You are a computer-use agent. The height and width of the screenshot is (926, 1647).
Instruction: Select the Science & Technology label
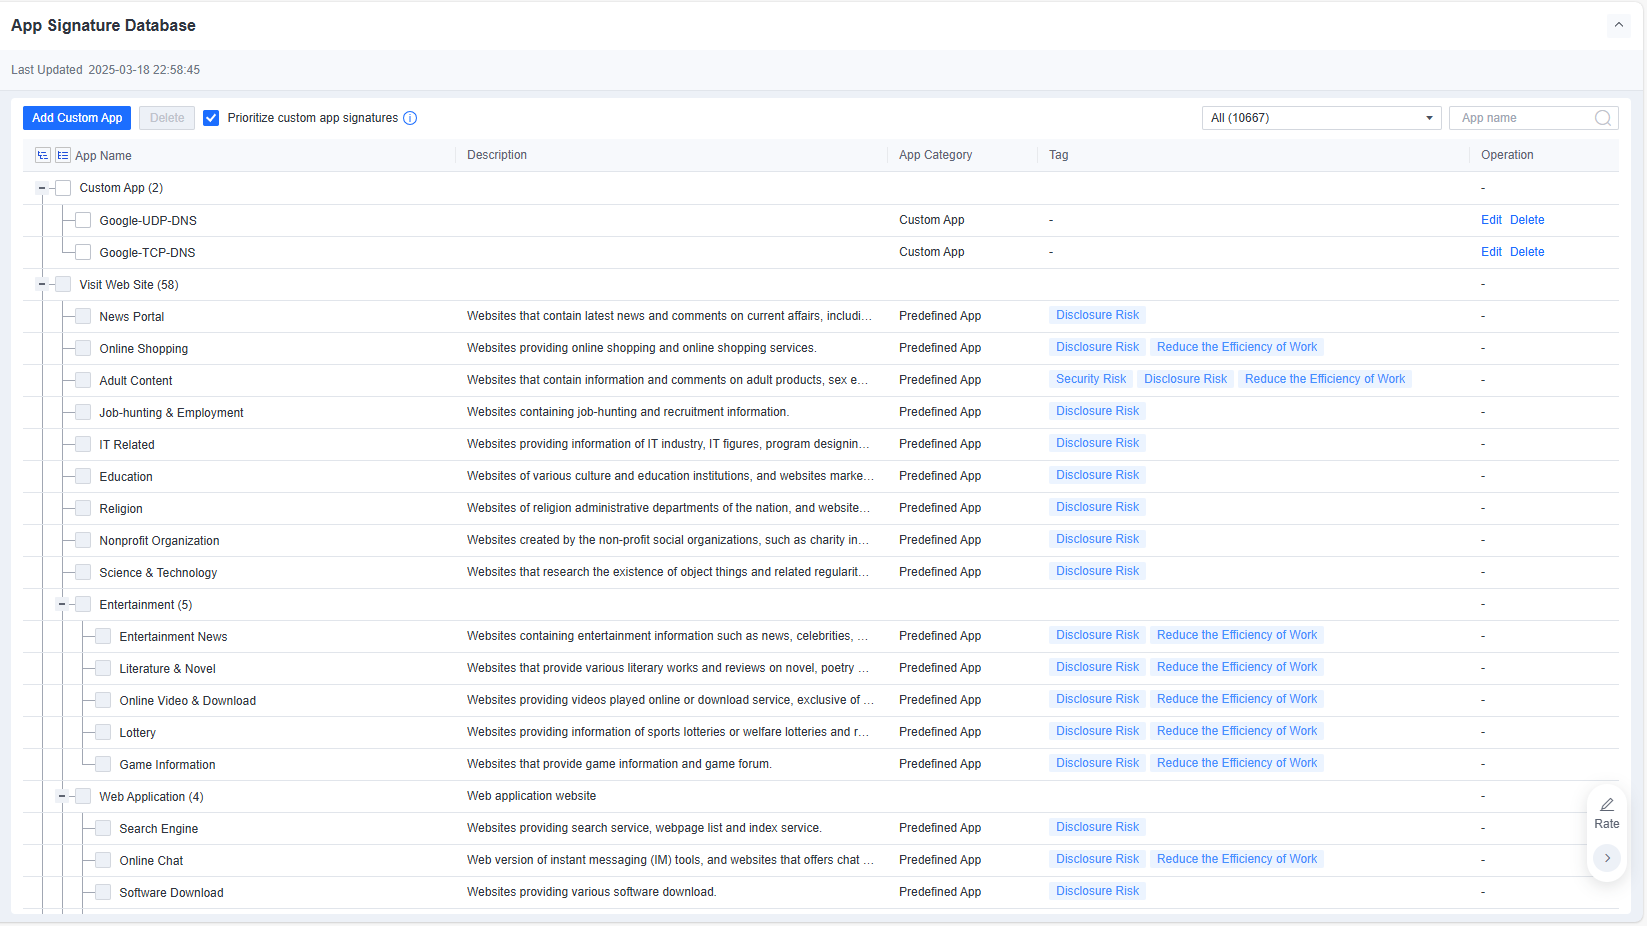pos(158,573)
